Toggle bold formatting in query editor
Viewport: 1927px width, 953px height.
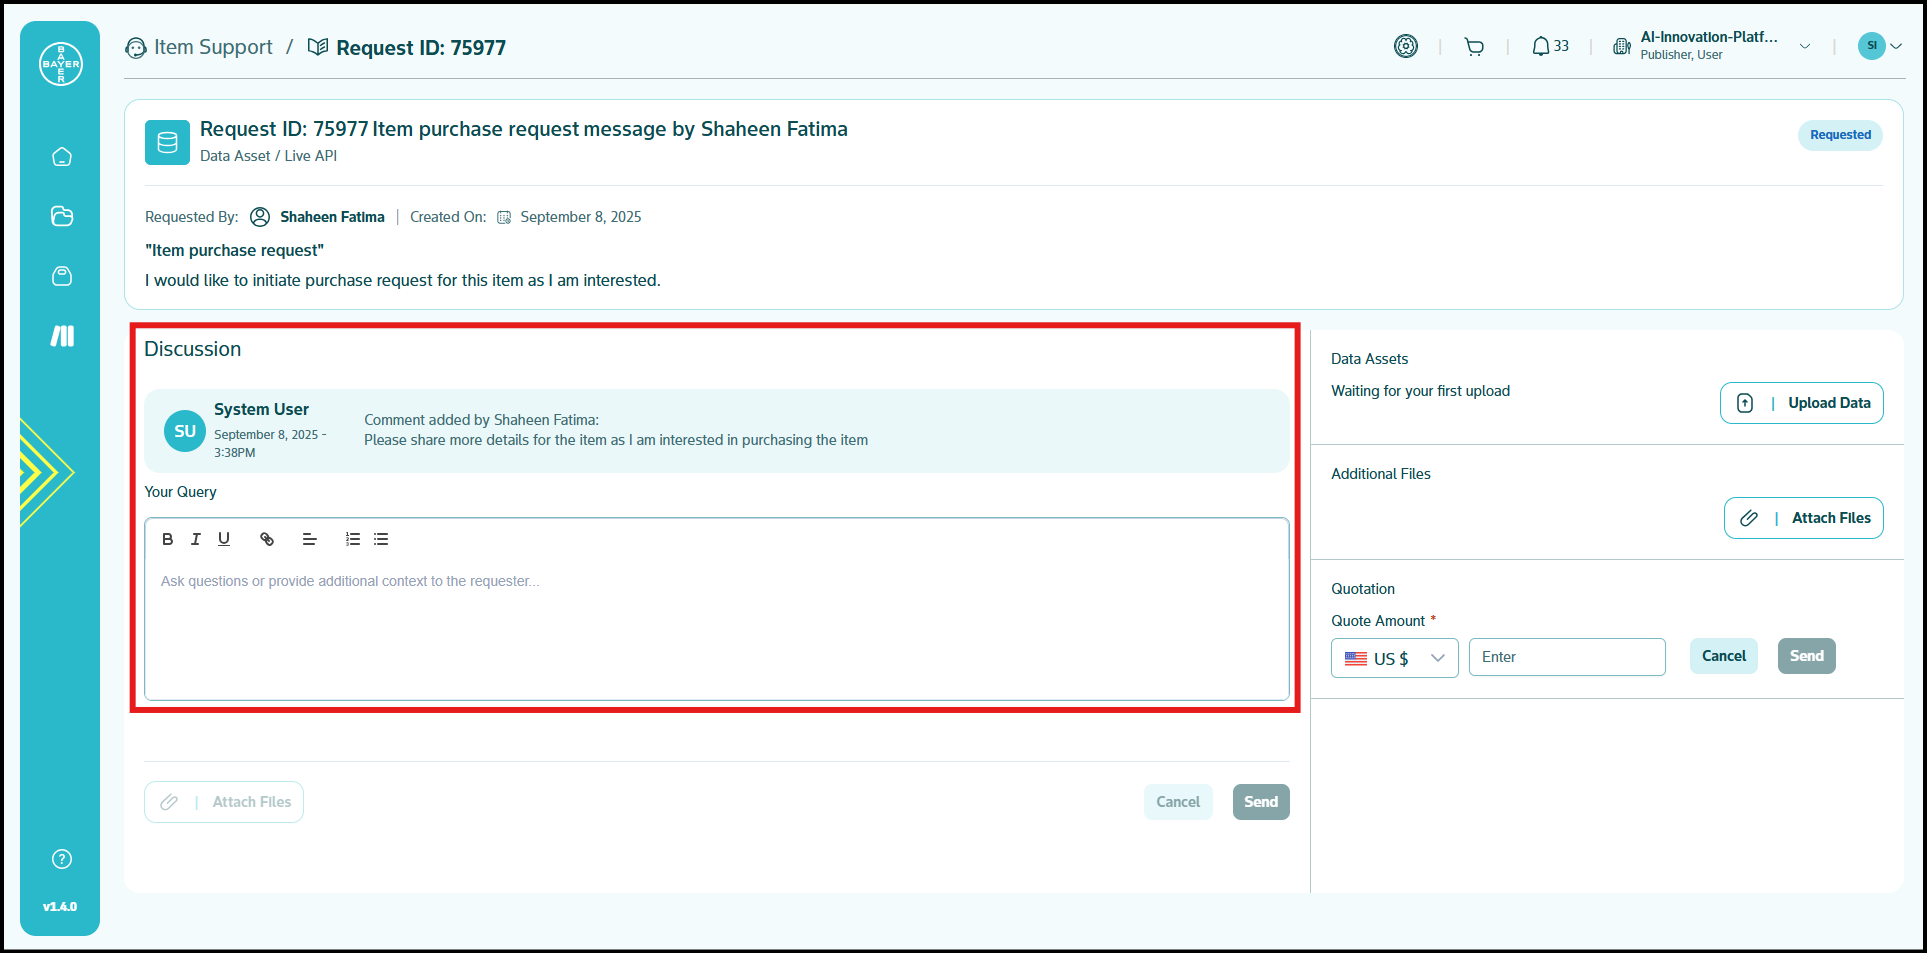[168, 539]
